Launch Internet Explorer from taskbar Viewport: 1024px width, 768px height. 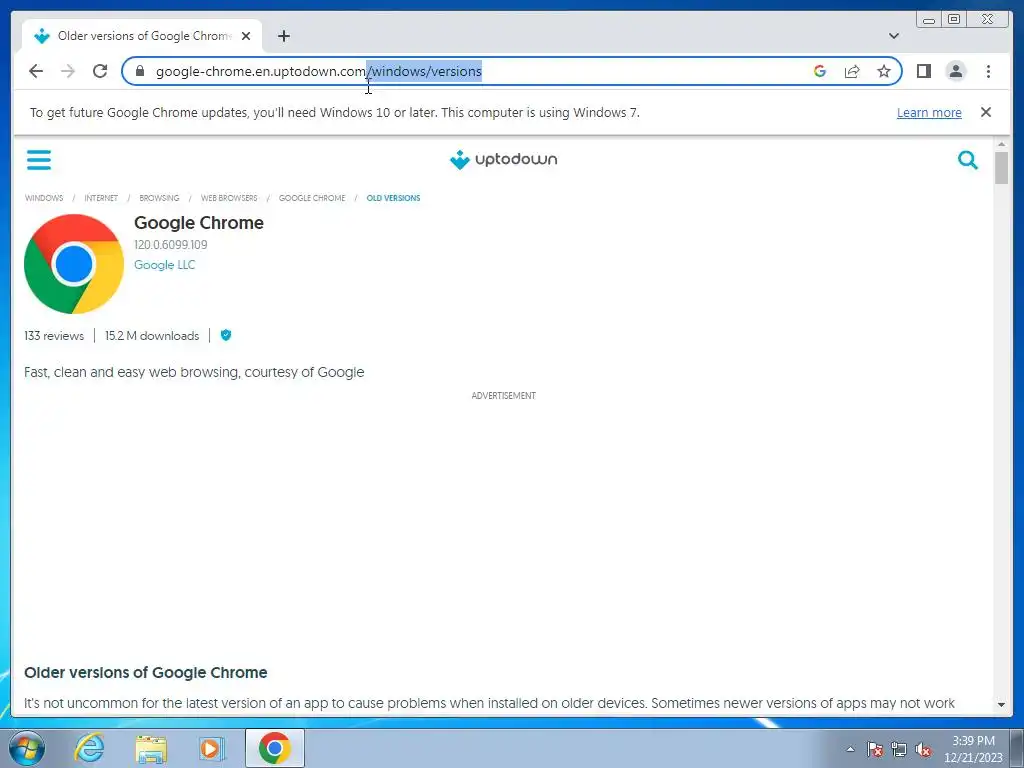coord(89,748)
